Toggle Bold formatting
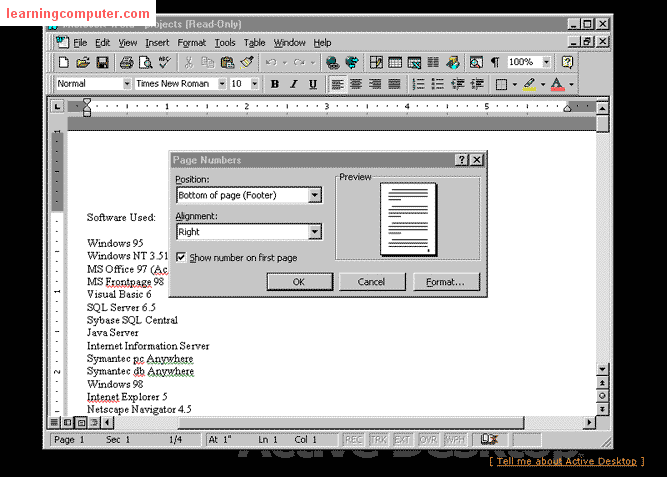Viewport: 667px width, 477px height. [x=275, y=84]
